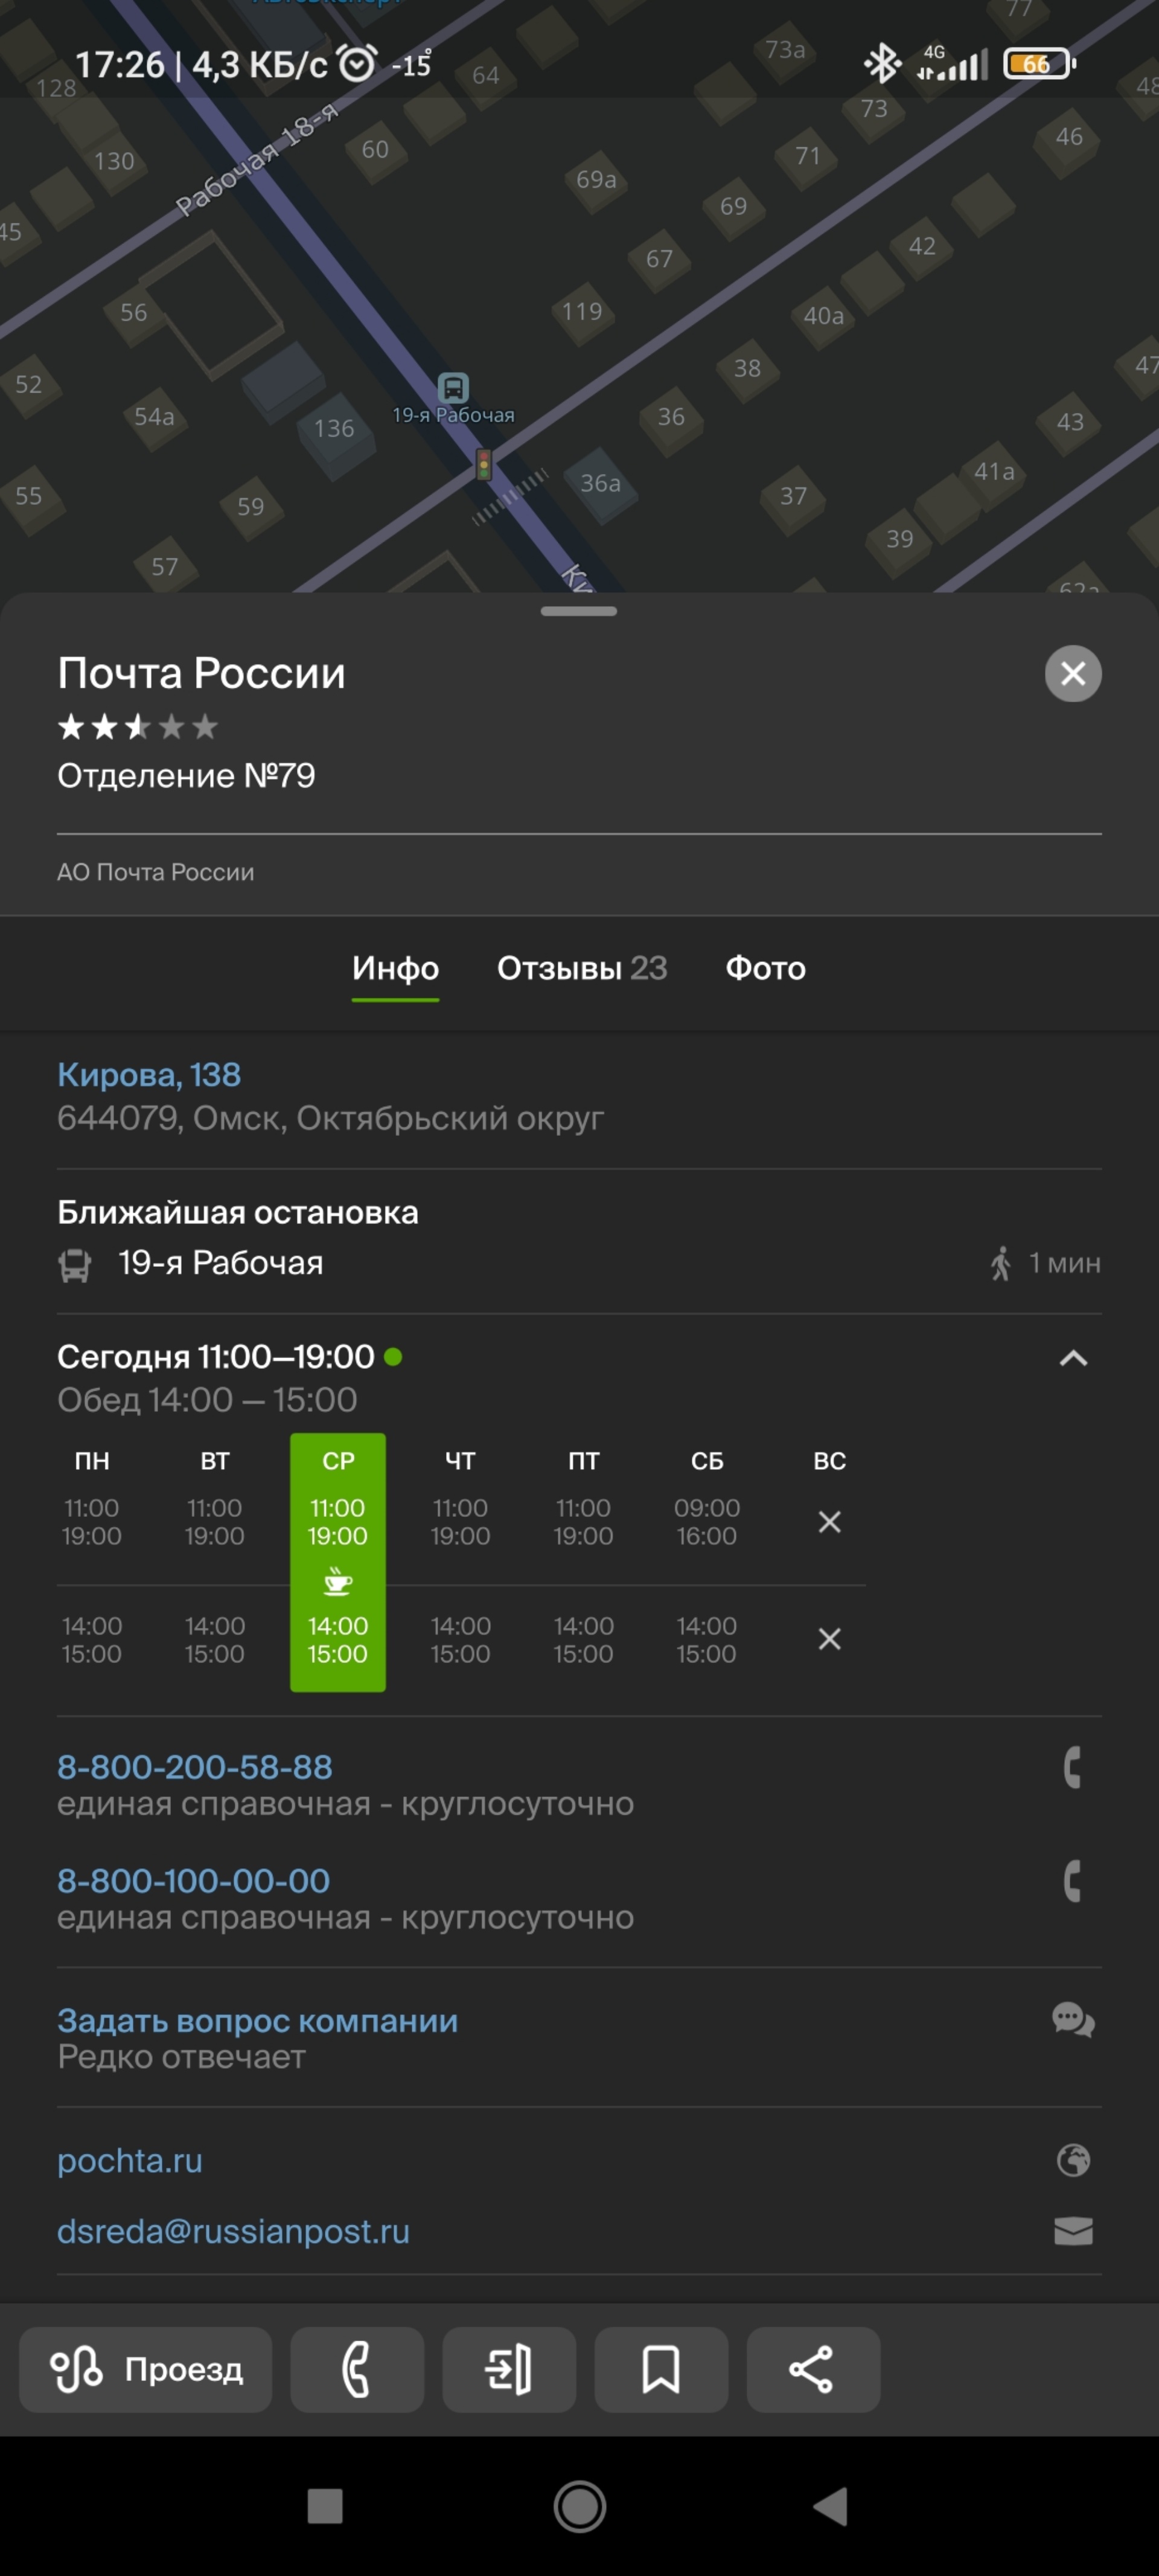Tap Android back triangle button
Image resolution: width=1159 pixels, height=2576 pixels.
point(831,2506)
